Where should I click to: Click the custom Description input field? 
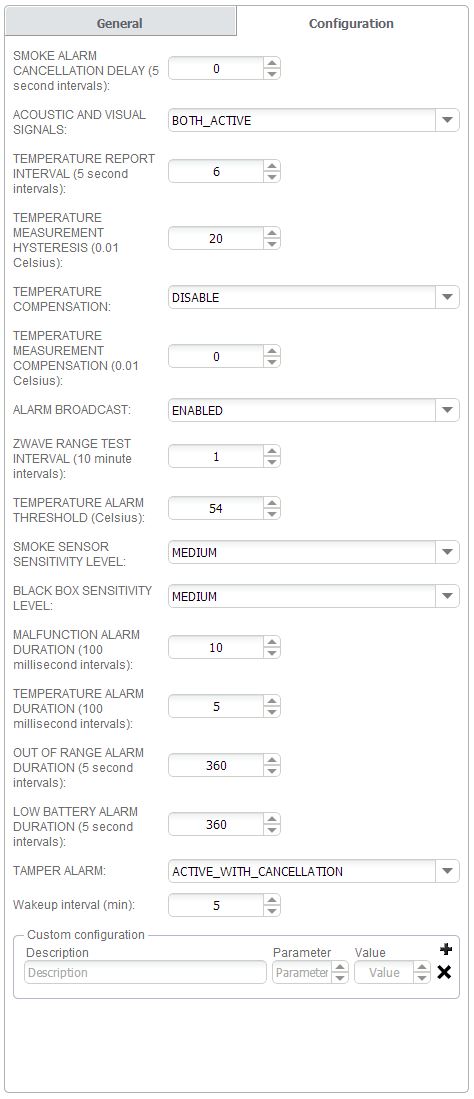(145, 972)
